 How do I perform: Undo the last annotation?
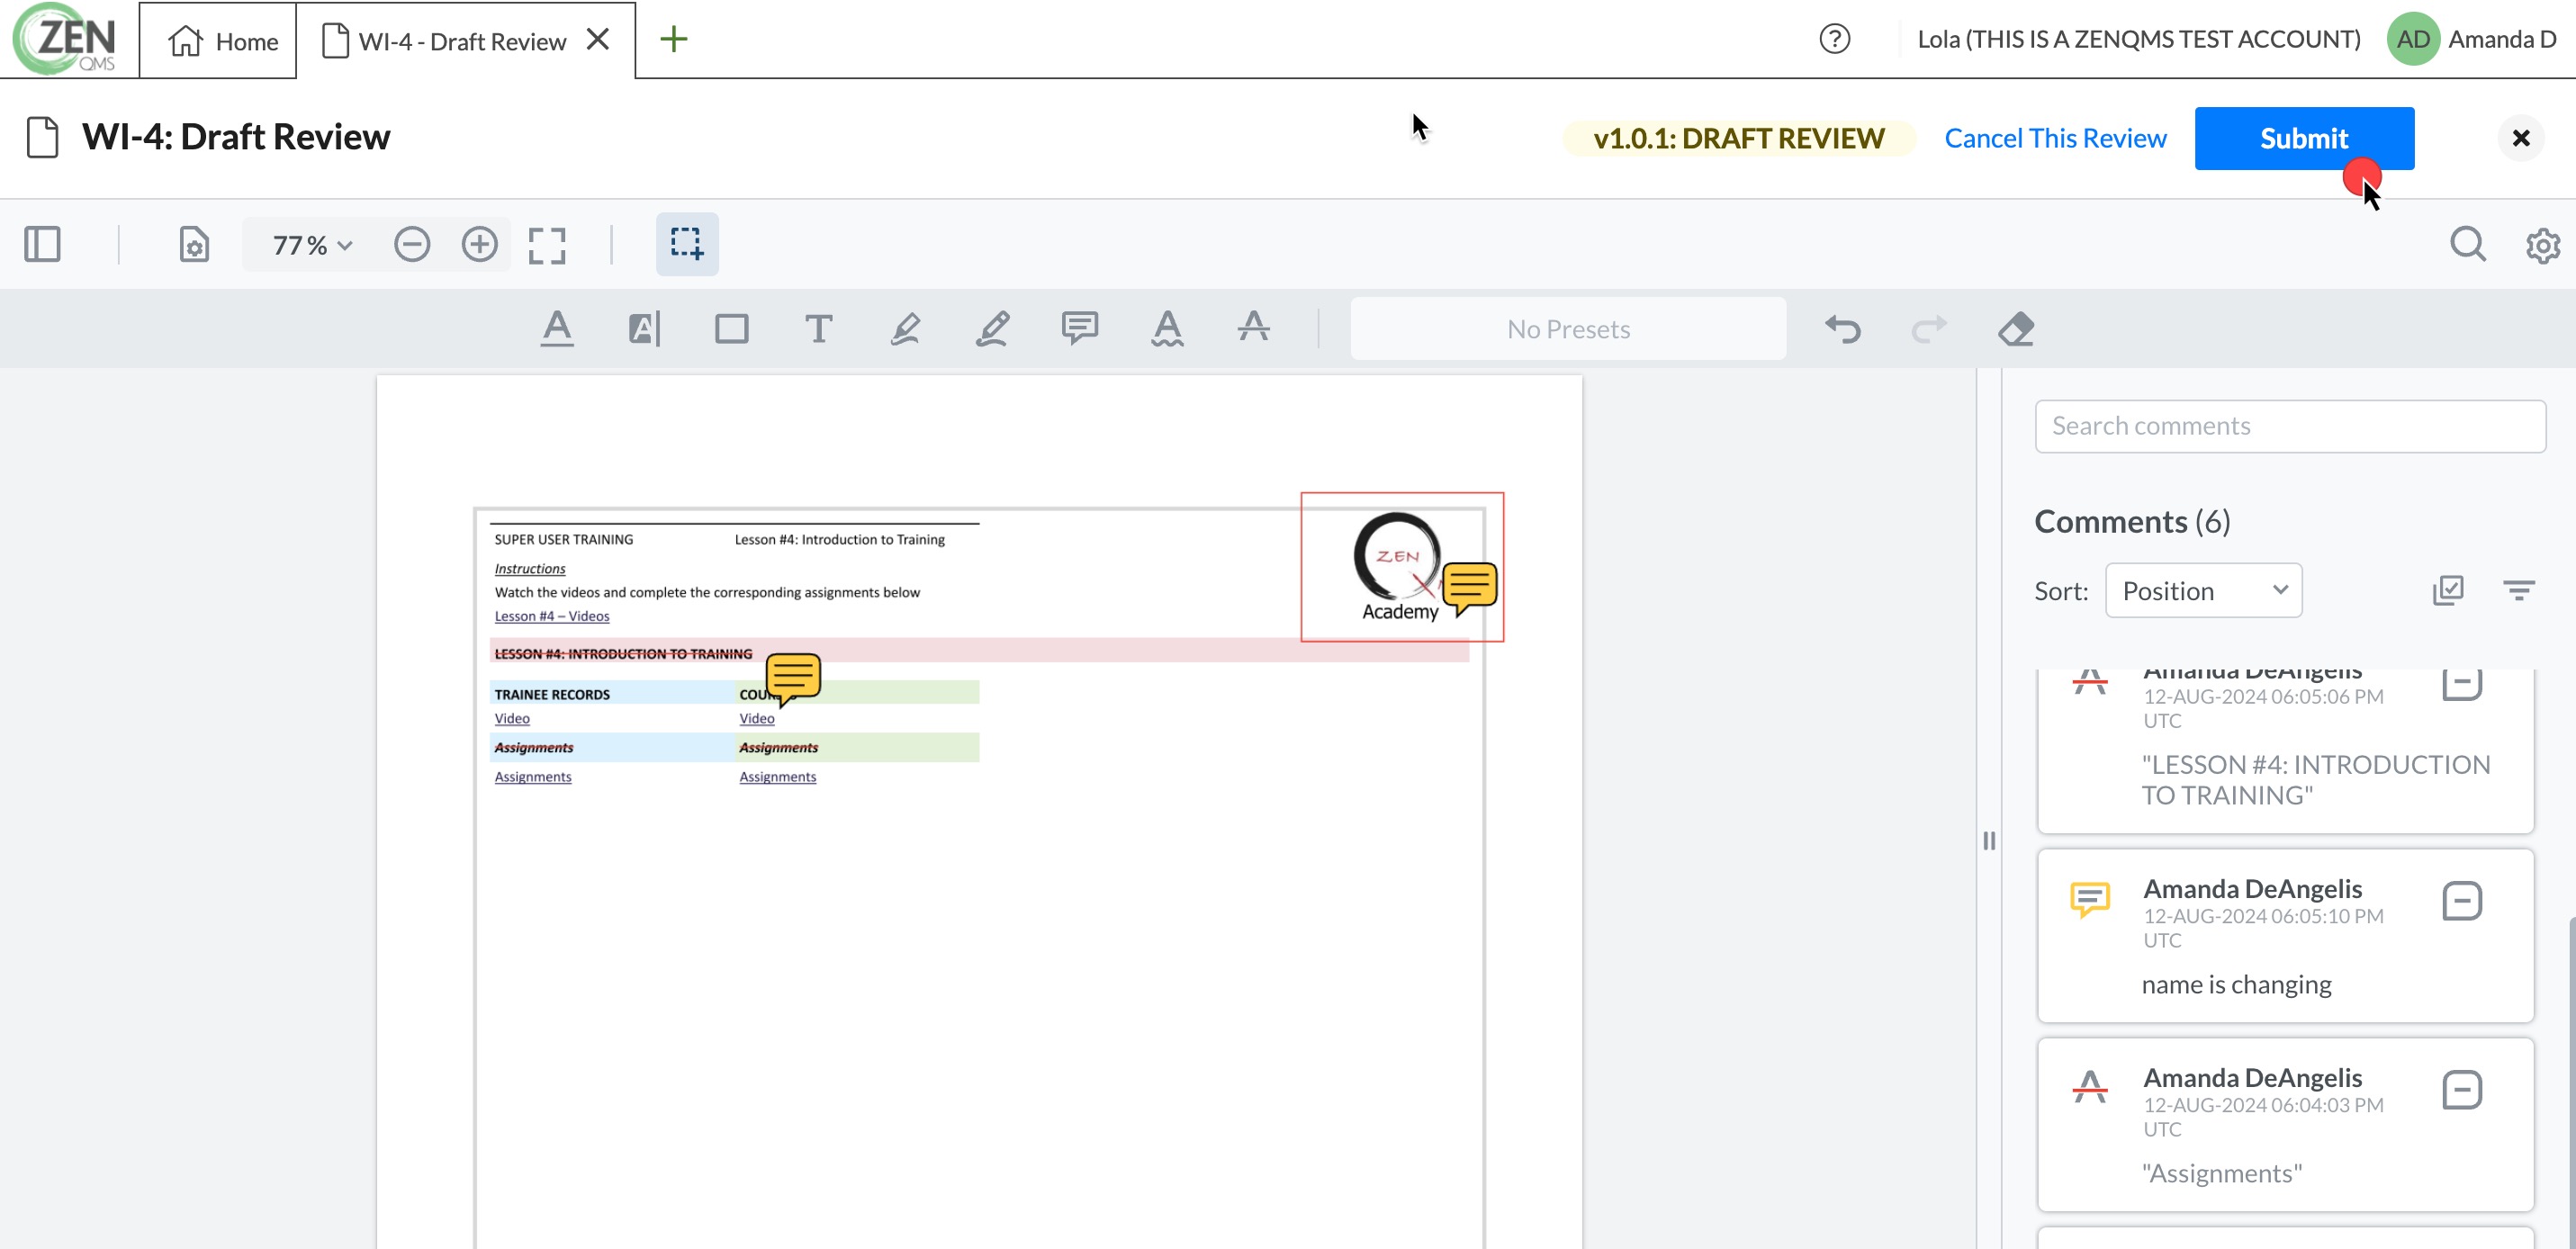pos(1843,329)
